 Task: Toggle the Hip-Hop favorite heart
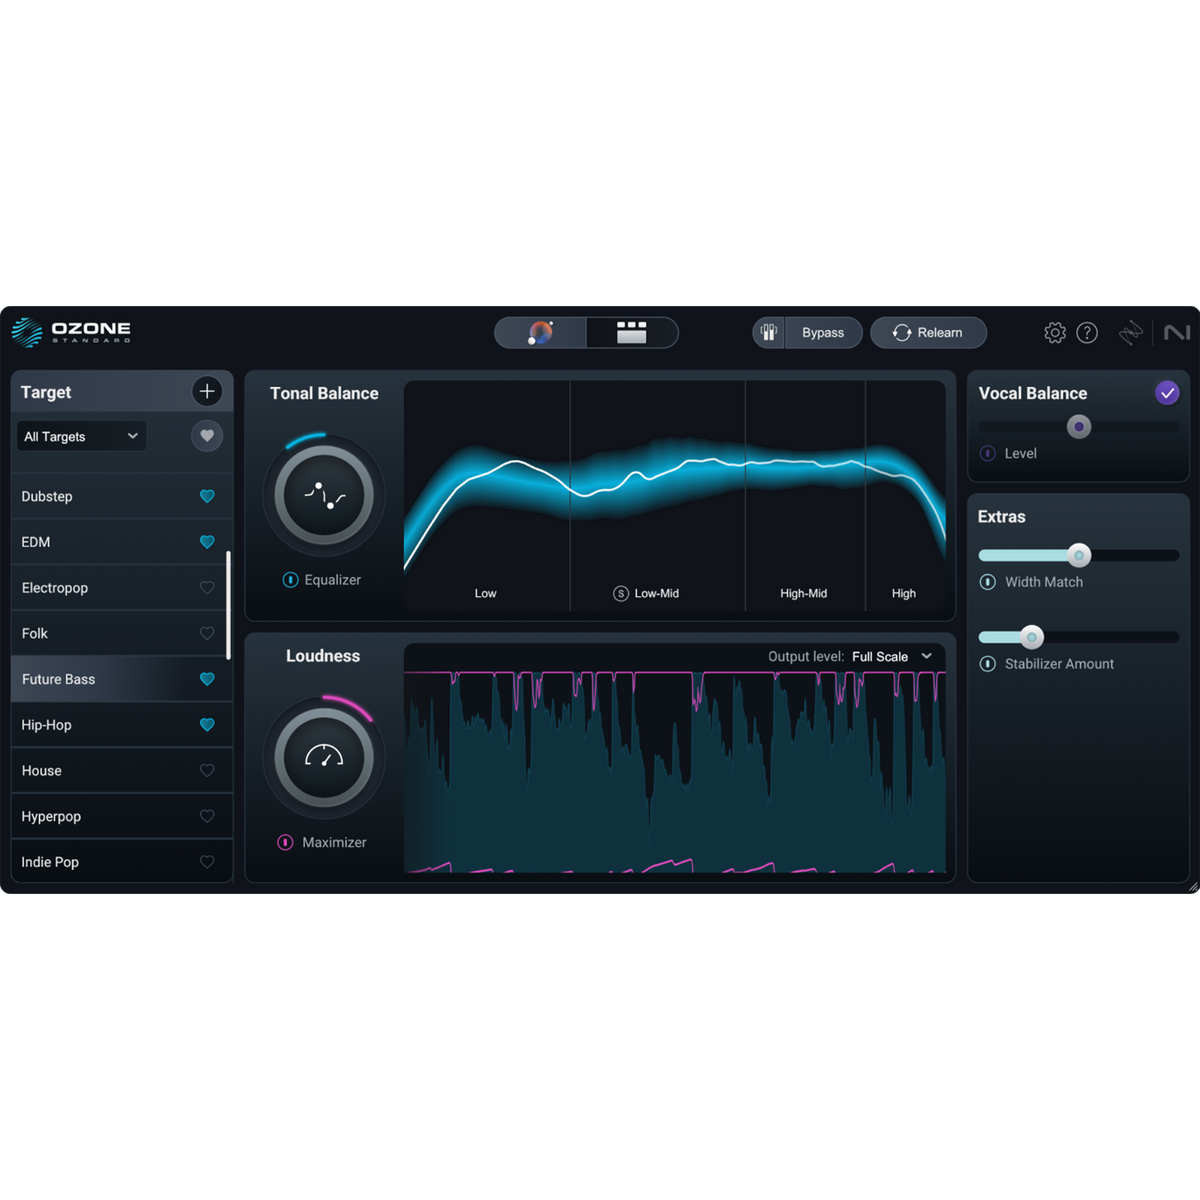coord(207,725)
